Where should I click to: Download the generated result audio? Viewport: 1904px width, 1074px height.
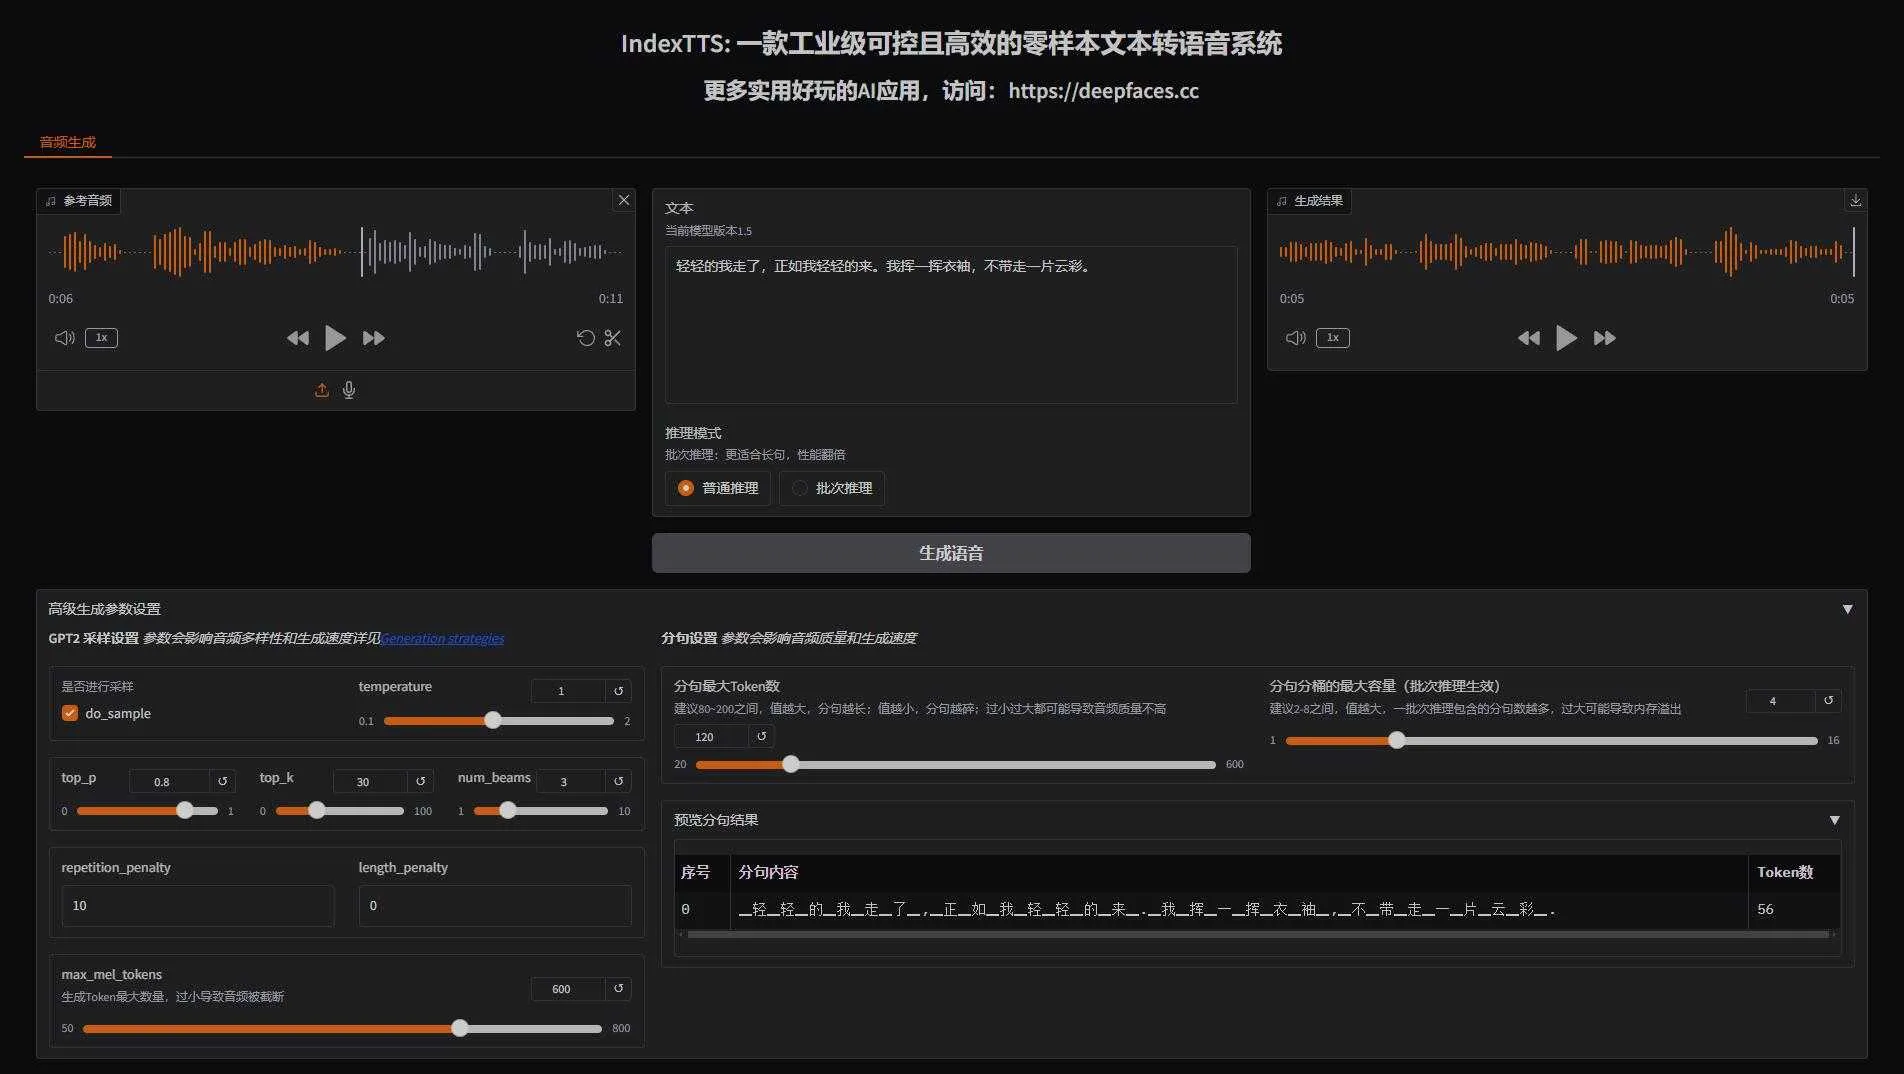coord(1855,201)
